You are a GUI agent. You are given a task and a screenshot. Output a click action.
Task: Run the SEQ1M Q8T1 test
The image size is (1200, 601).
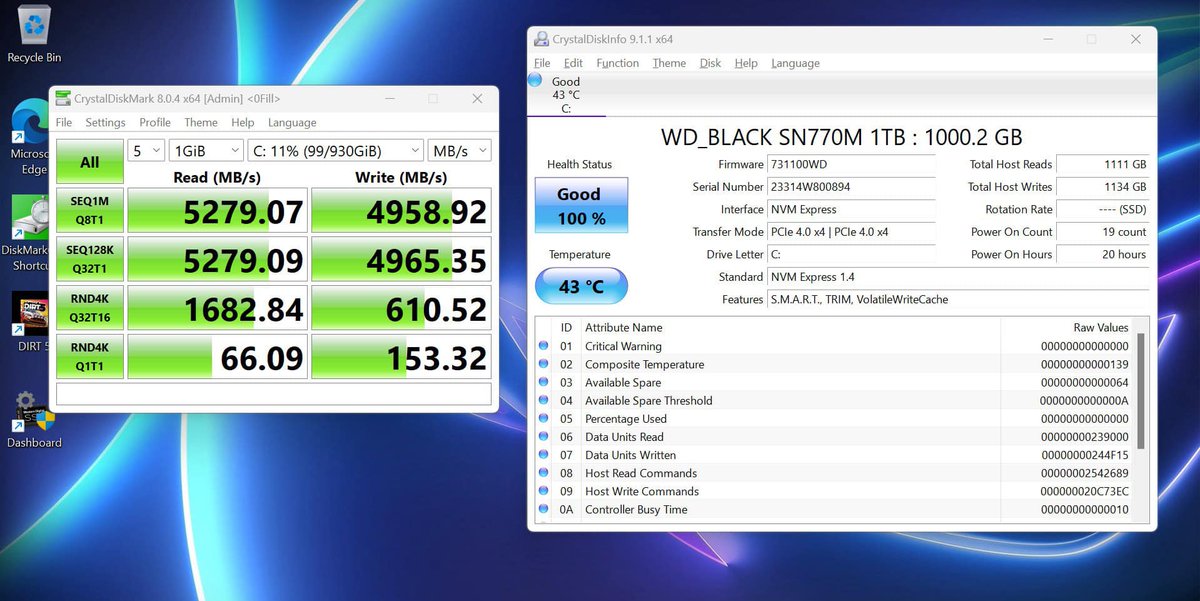click(x=90, y=211)
